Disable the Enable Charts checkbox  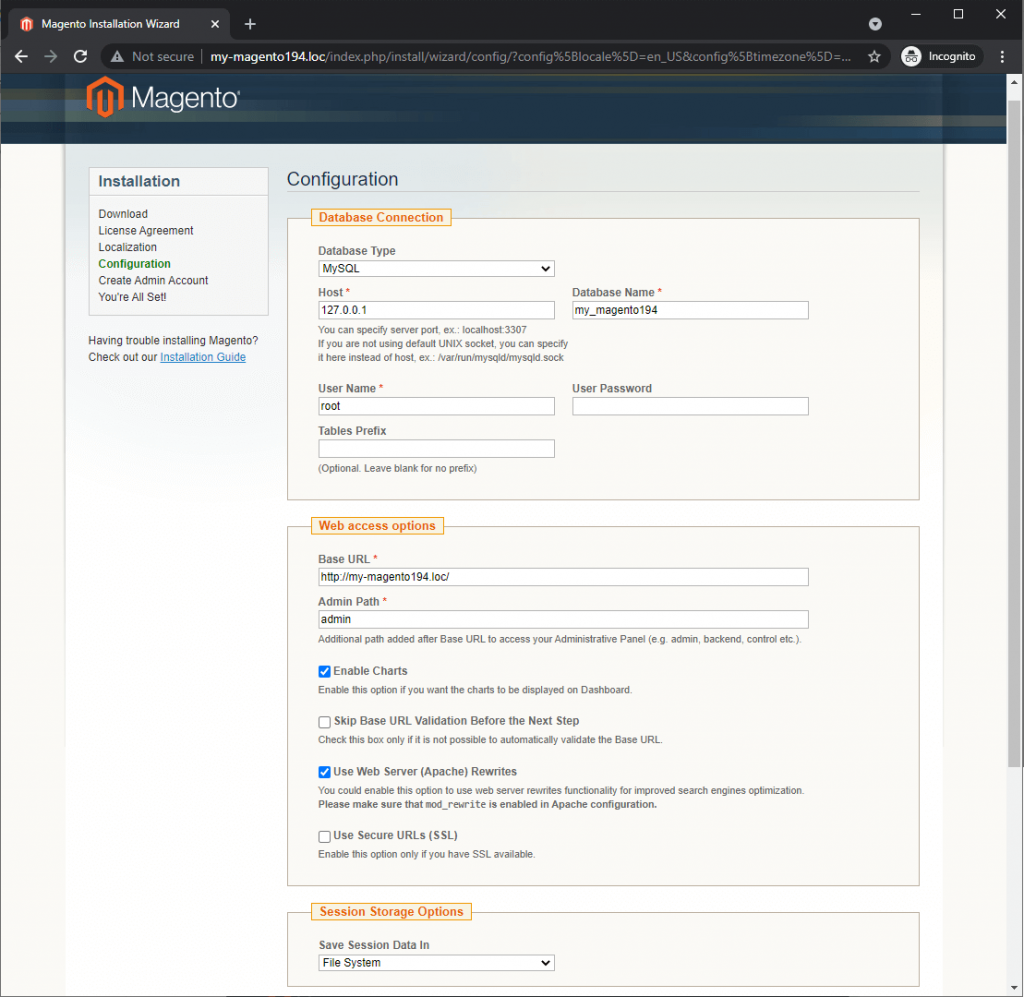tap(324, 672)
